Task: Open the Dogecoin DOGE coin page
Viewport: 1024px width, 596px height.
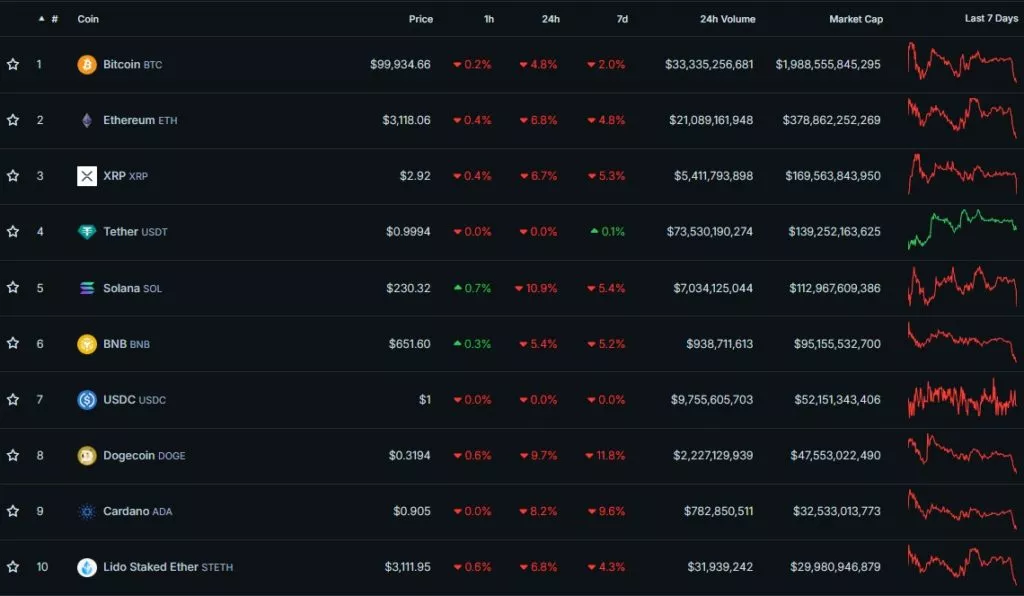Action: click(144, 455)
